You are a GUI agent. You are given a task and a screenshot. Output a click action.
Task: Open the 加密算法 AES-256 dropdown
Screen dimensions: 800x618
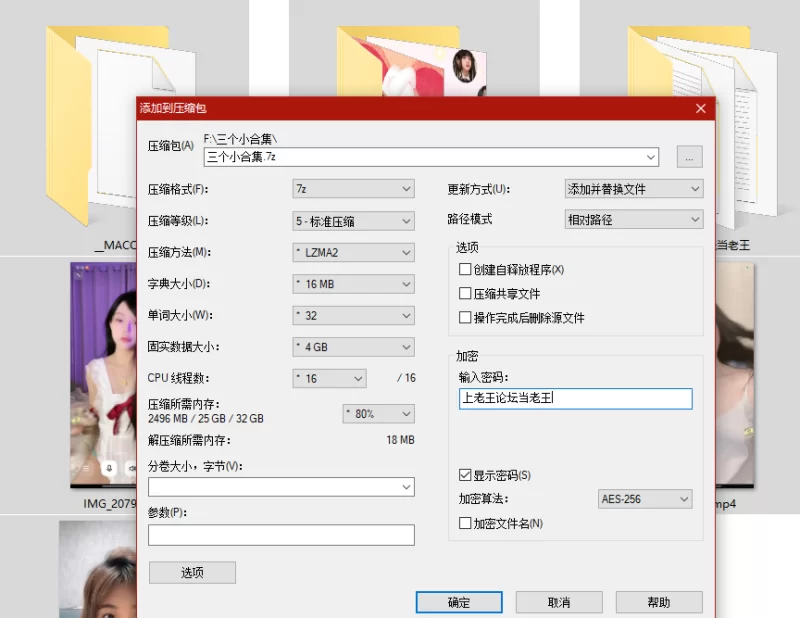[645, 499]
